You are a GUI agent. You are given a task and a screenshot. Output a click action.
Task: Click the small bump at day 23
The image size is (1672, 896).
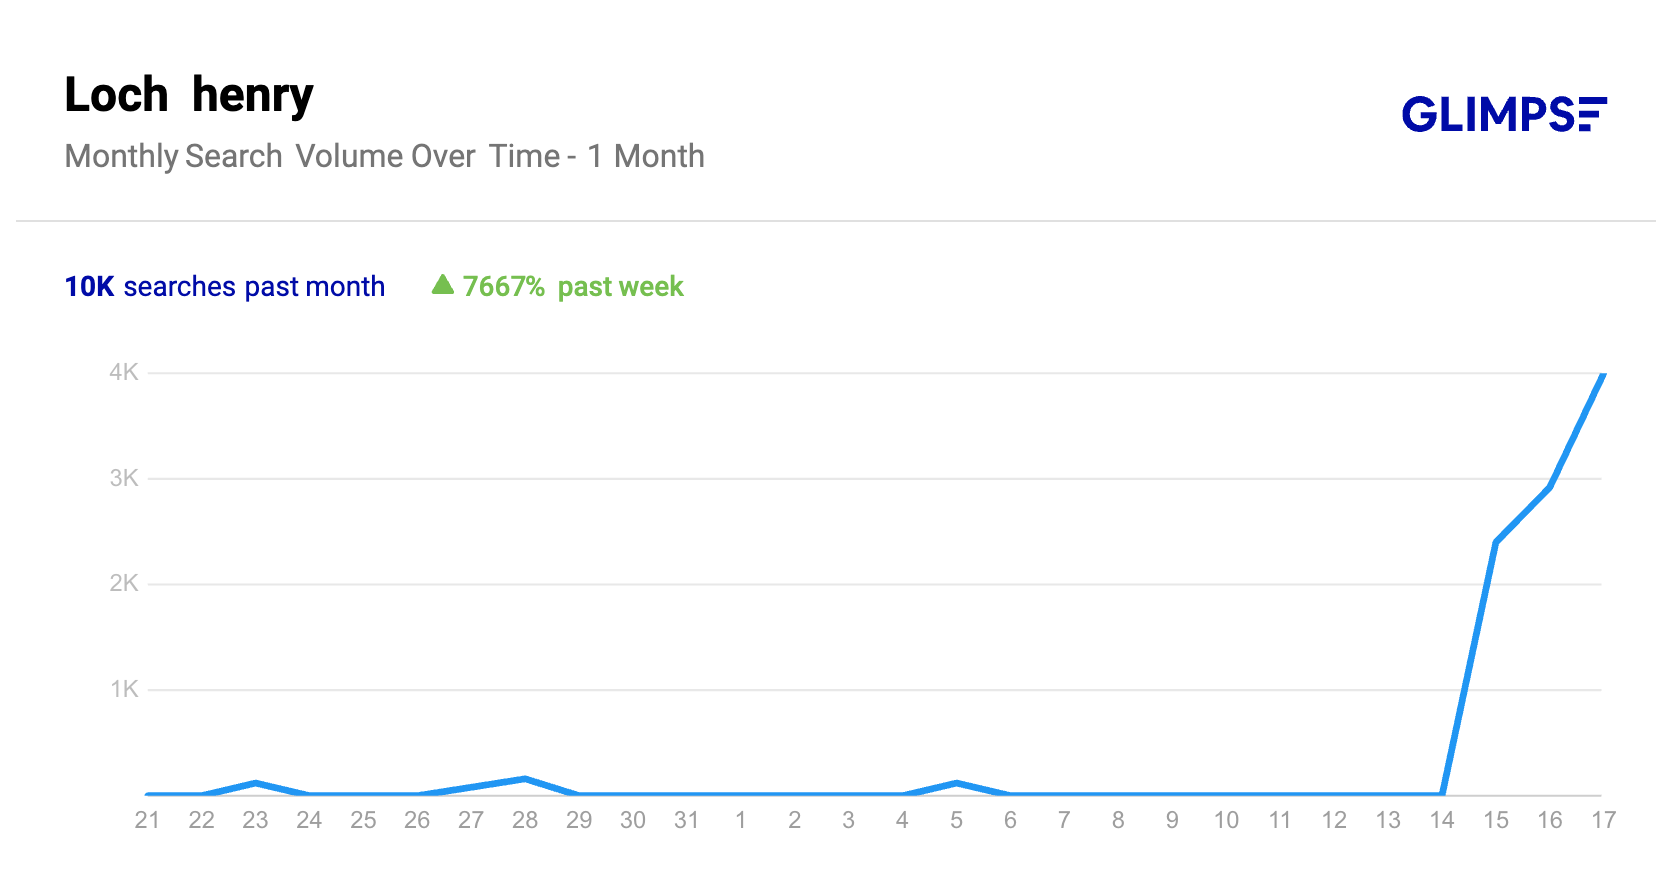256,782
